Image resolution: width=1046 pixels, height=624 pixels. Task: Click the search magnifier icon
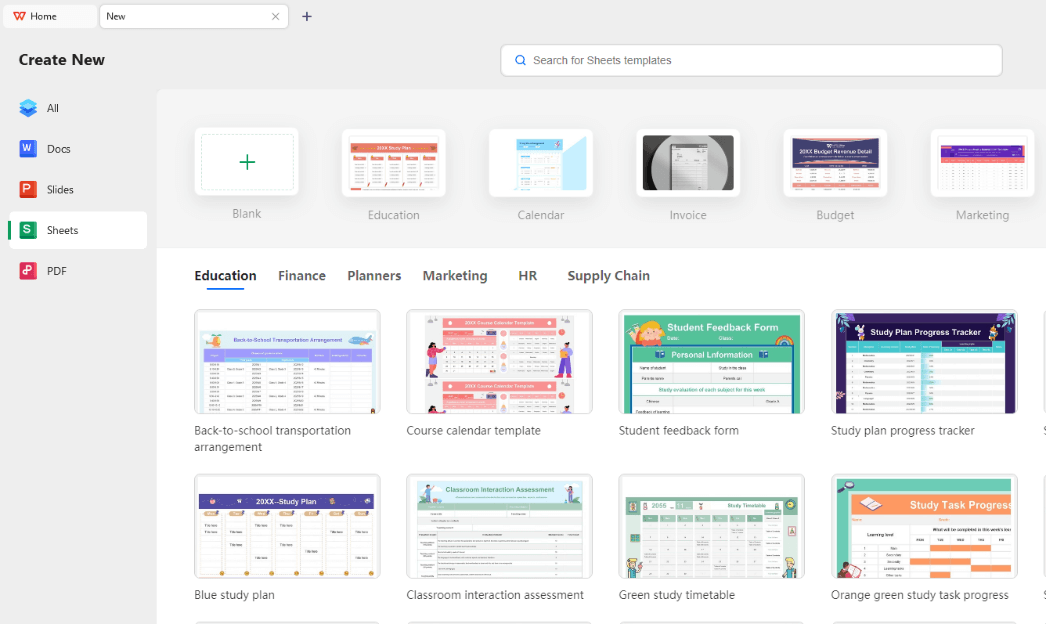click(x=520, y=60)
